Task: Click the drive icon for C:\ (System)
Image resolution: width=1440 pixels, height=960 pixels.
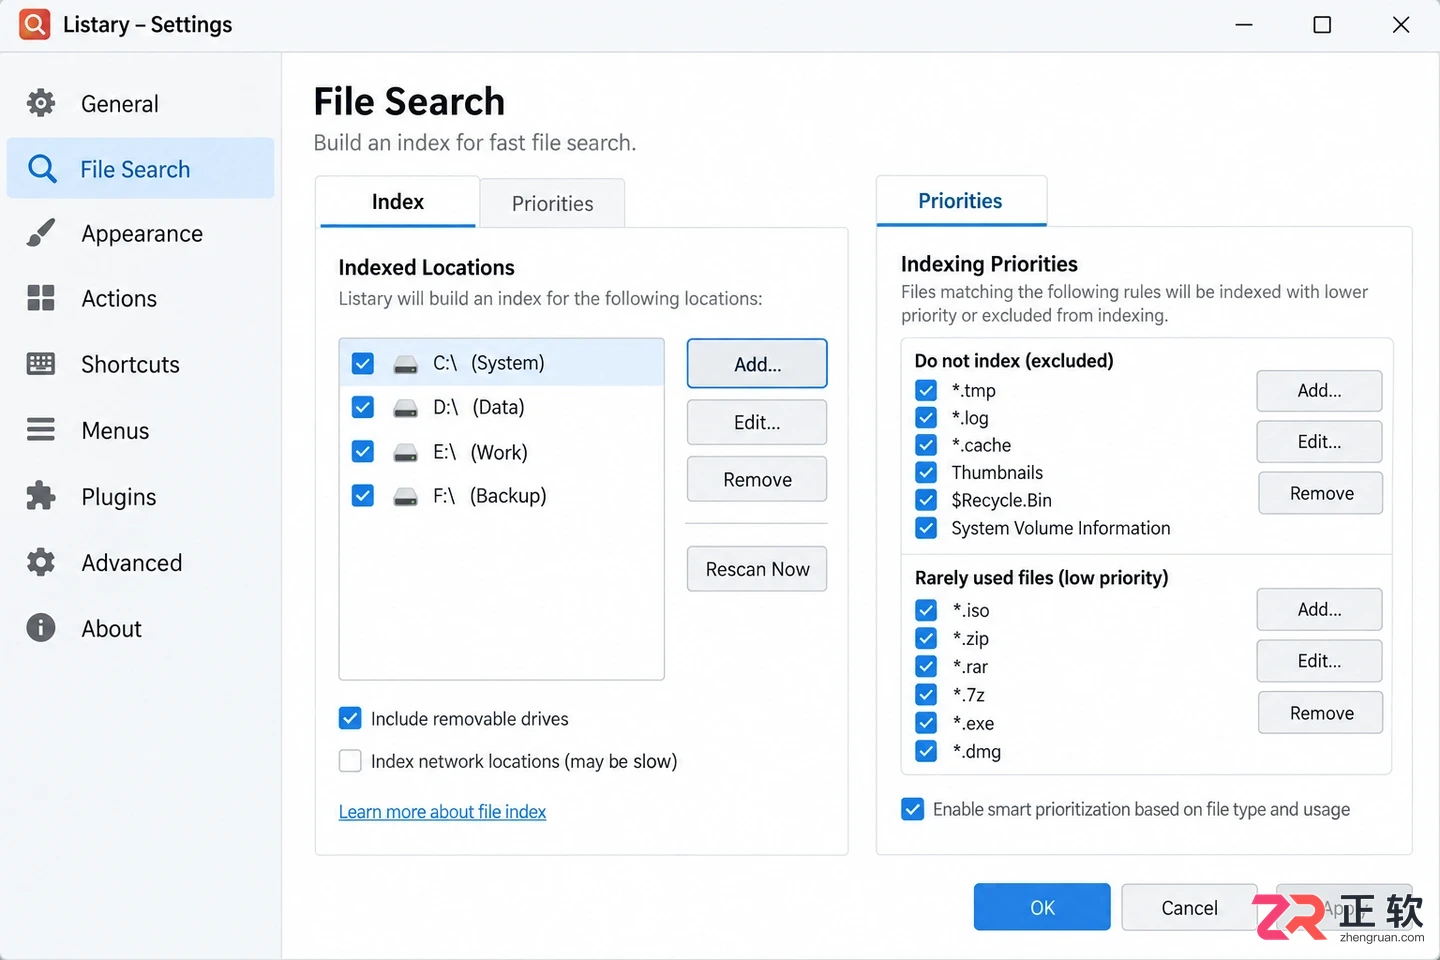Action: [405, 364]
